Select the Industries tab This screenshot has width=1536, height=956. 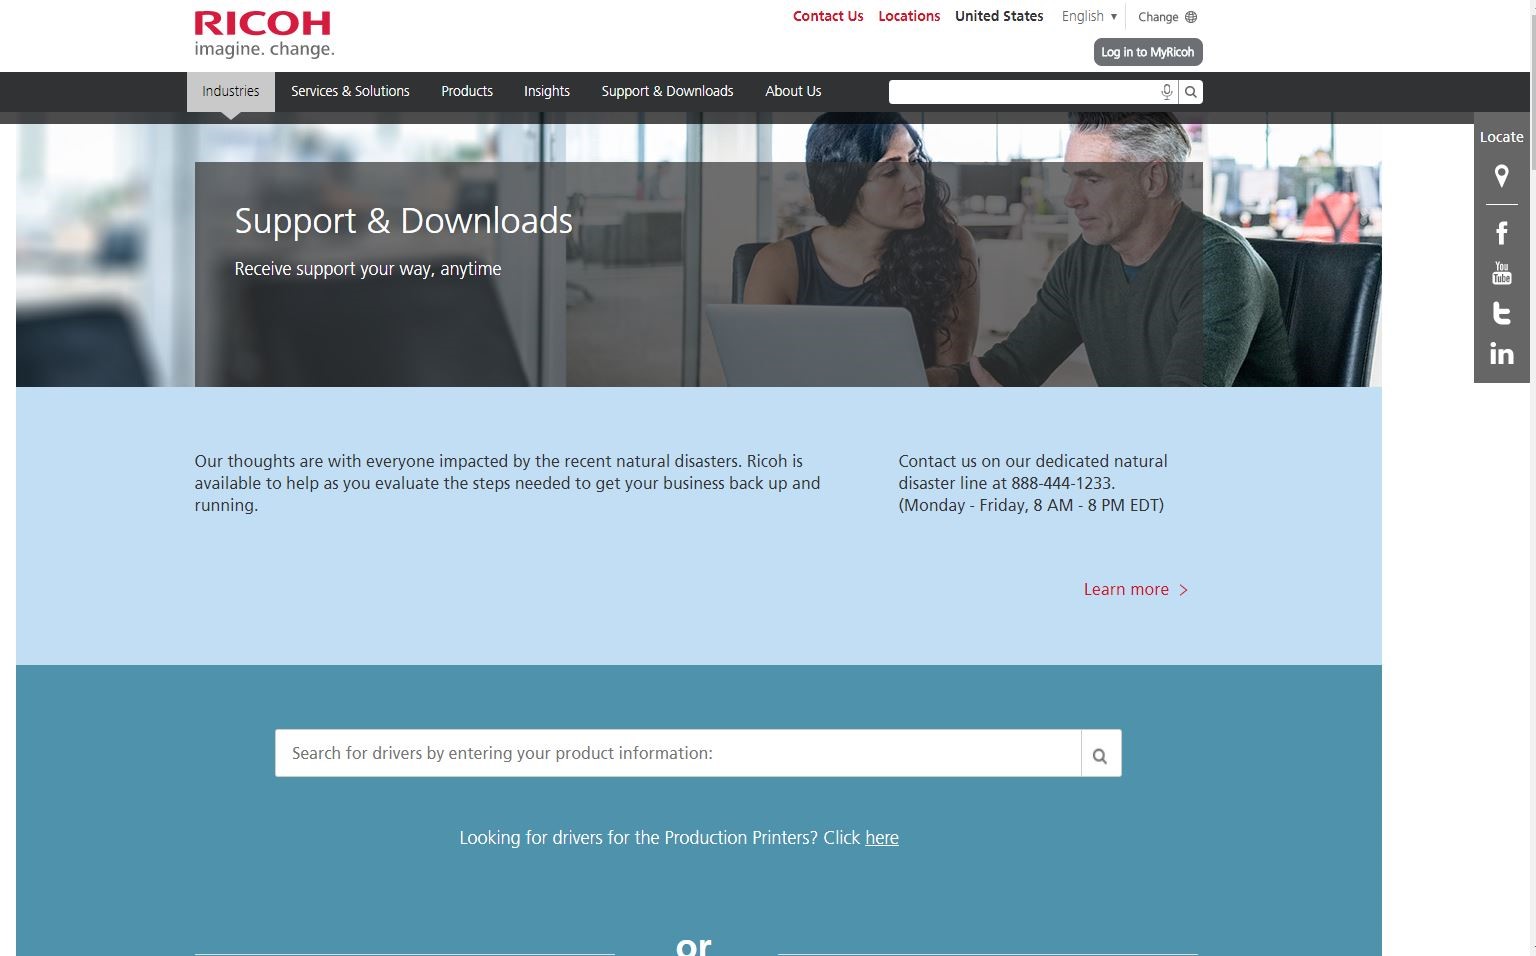click(x=229, y=91)
